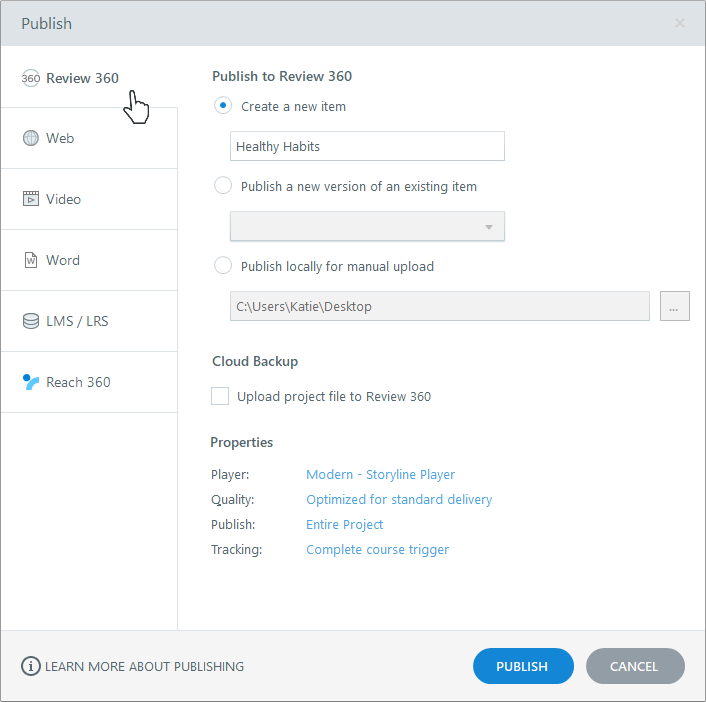
Task: Switch to the Web publish tab
Action: [x=60, y=138]
